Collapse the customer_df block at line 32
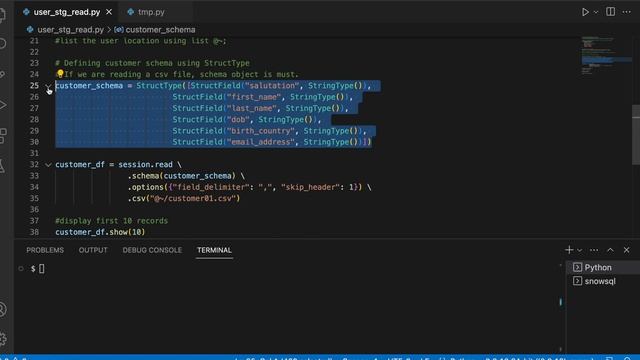Image resolution: width=640 pixels, height=360 pixels. pos(48,165)
